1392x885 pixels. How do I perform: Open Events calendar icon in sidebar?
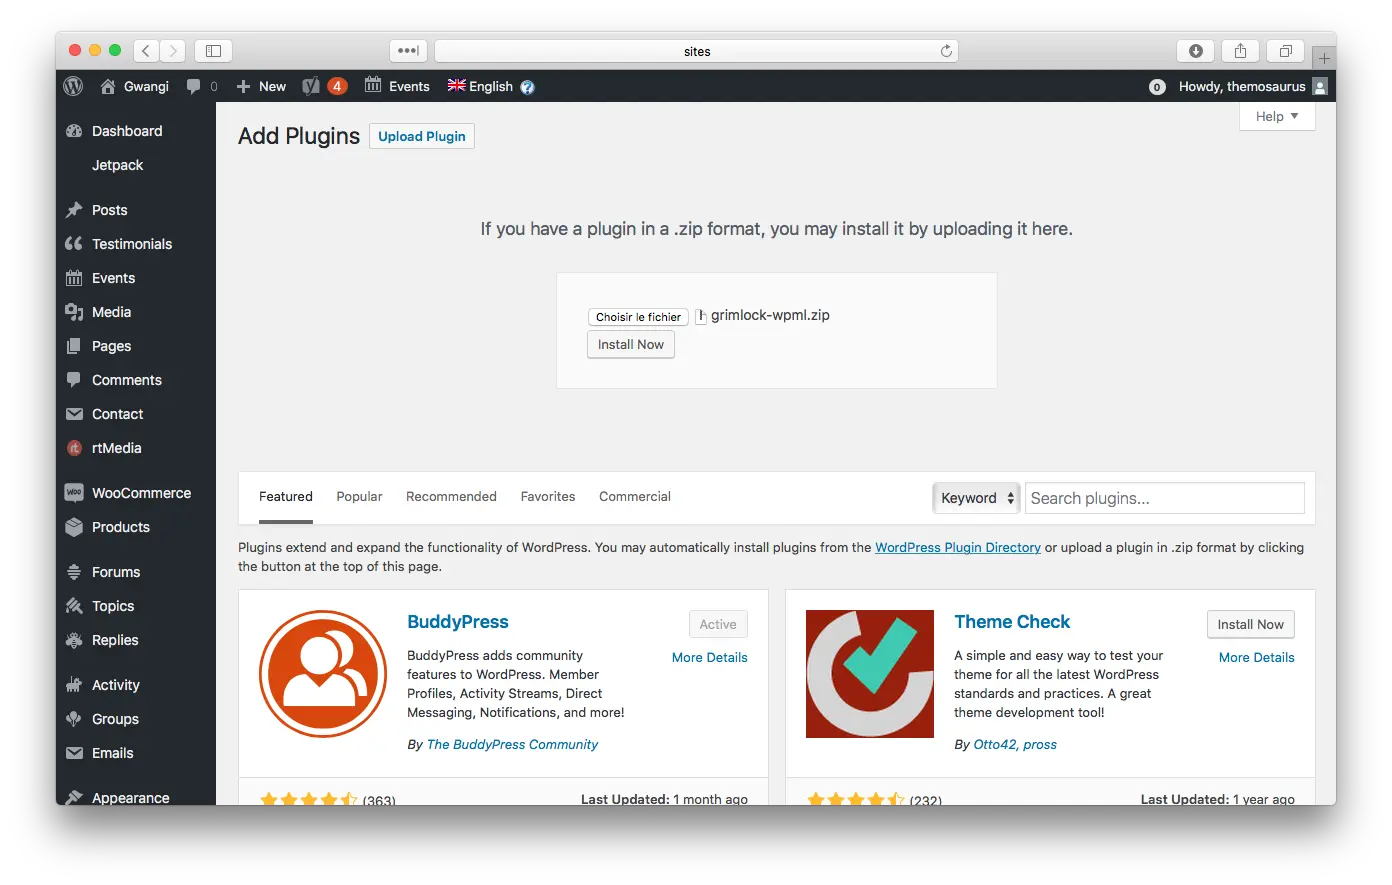(74, 278)
